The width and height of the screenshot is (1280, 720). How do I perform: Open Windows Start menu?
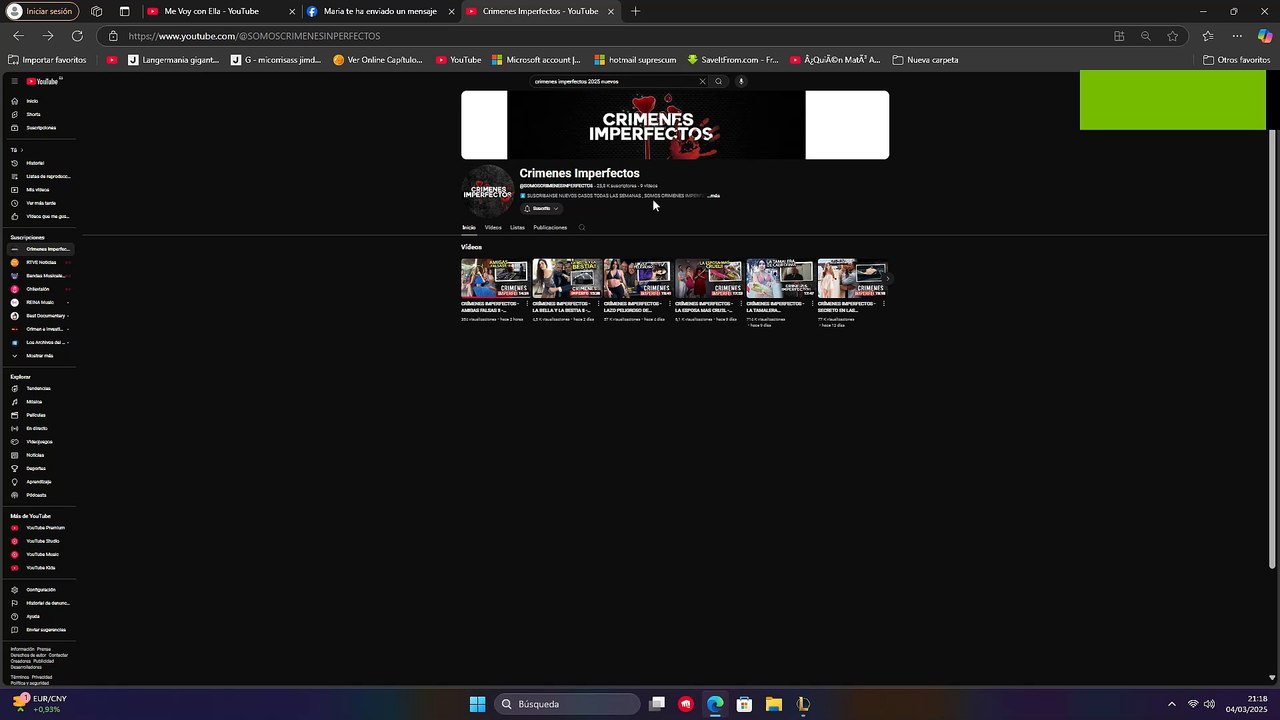point(477,704)
